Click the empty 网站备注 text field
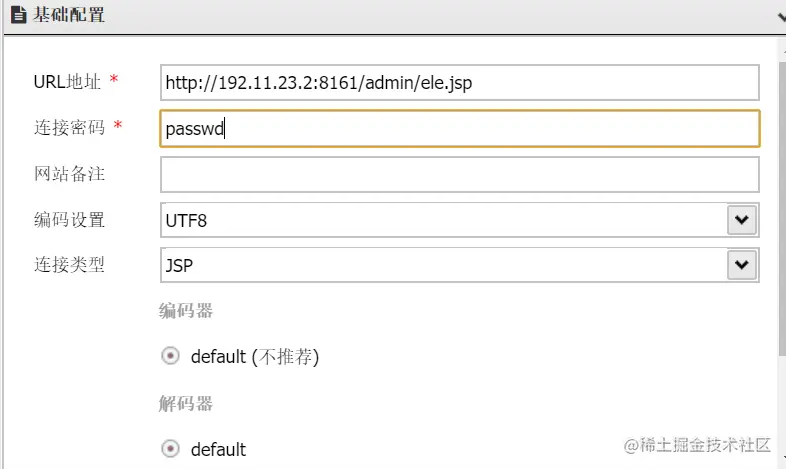 coord(459,174)
